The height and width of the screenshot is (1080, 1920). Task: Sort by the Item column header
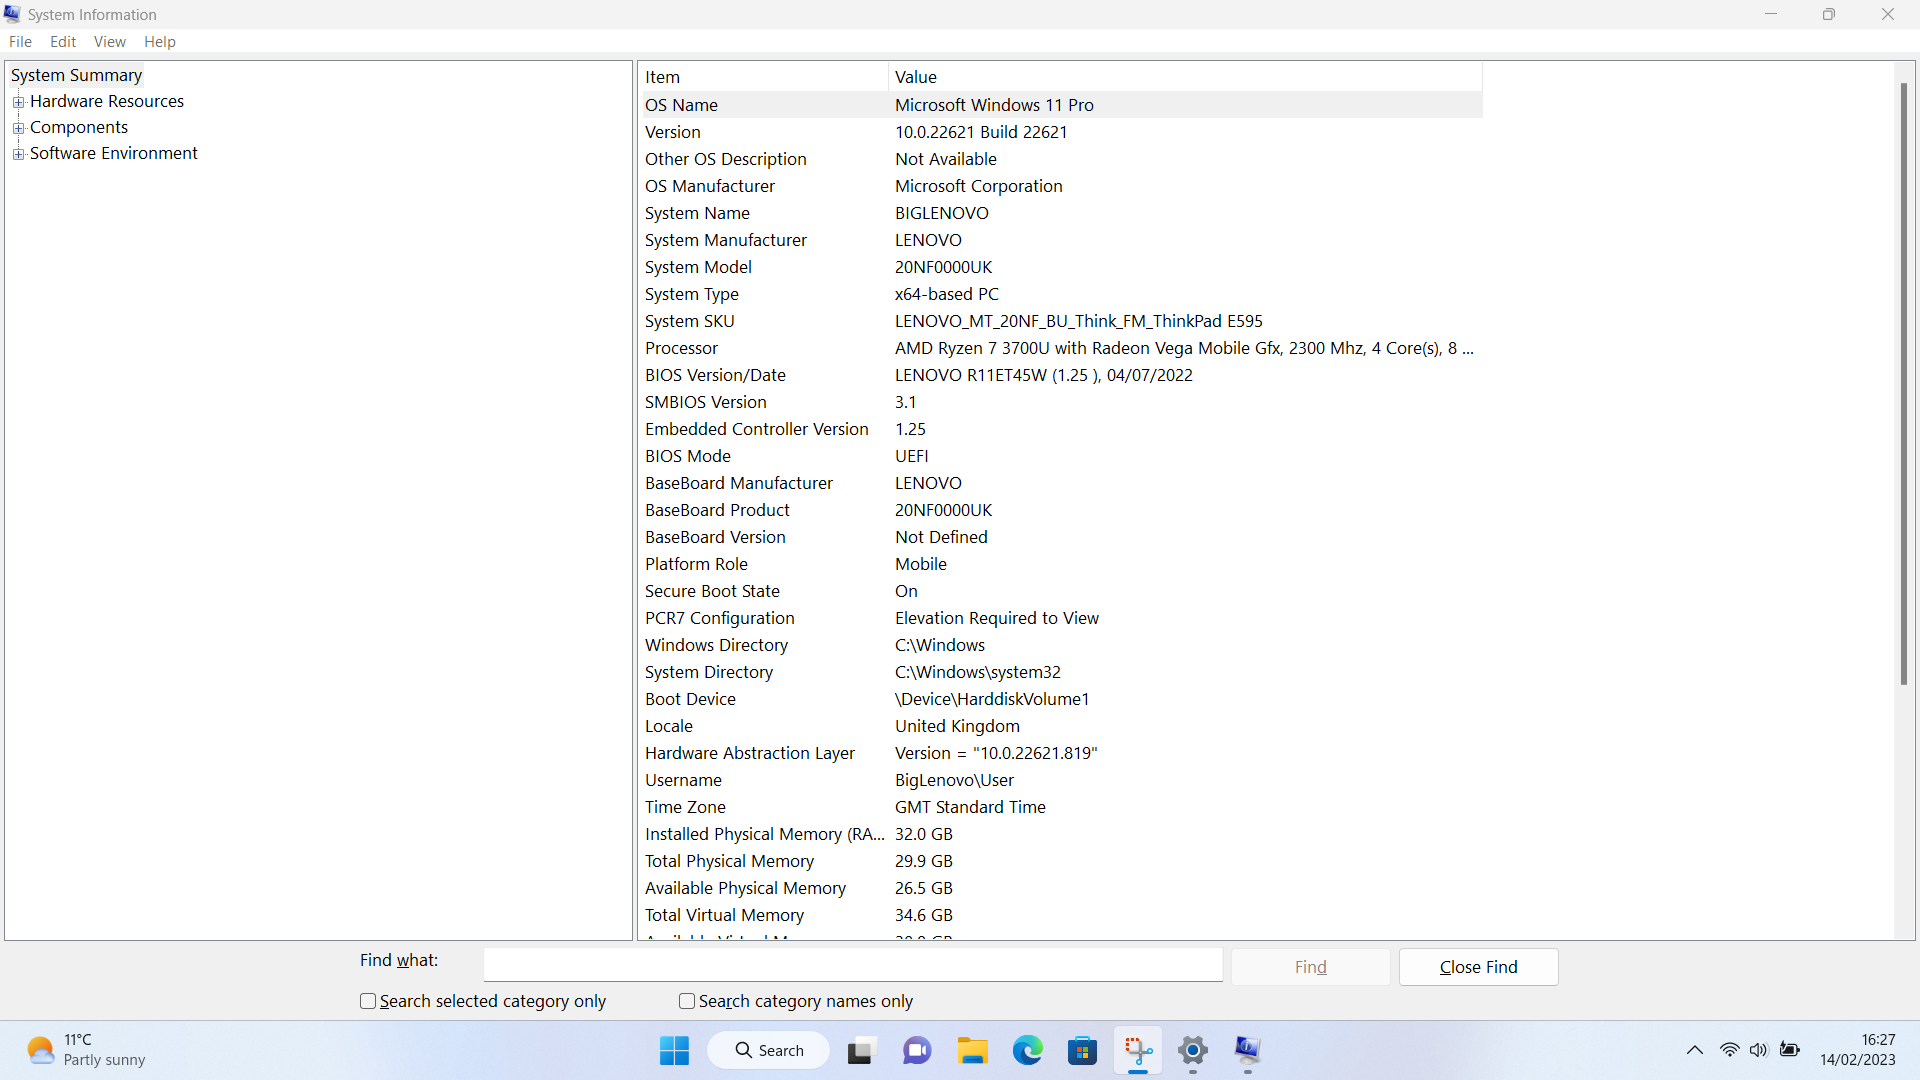pyautogui.click(x=764, y=77)
